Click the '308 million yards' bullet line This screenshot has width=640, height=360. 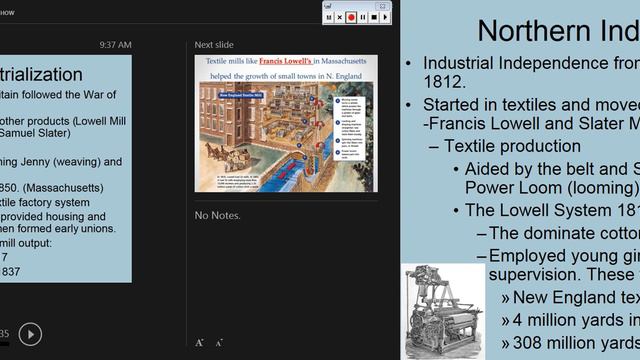(576, 343)
